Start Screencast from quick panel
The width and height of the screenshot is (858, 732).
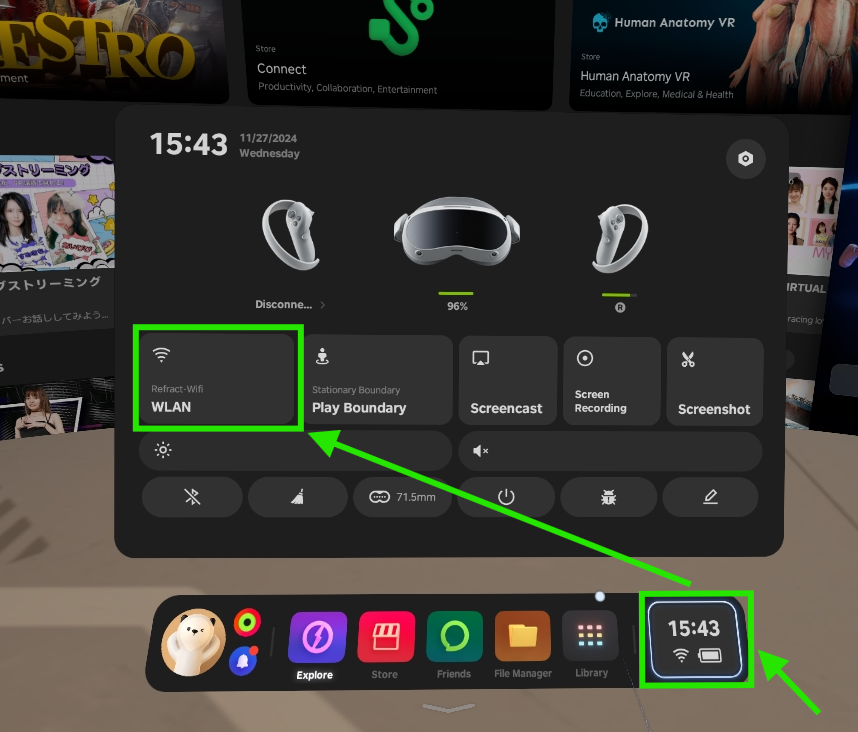coord(508,380)
